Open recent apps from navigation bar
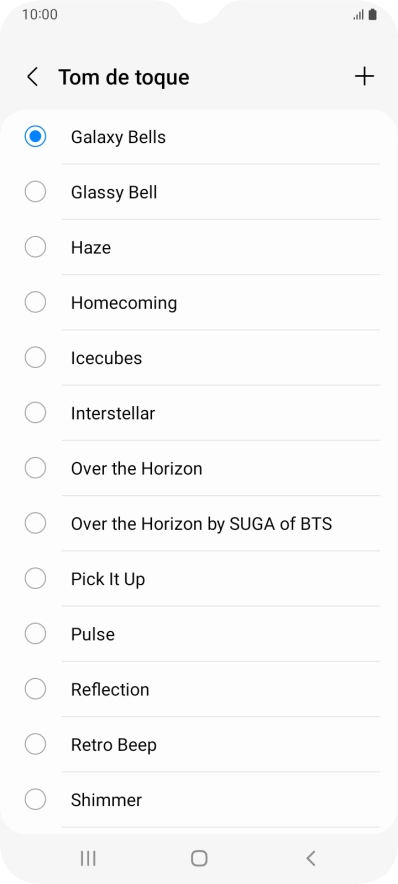This screenshot has width=398, height=884. (88, 858)
